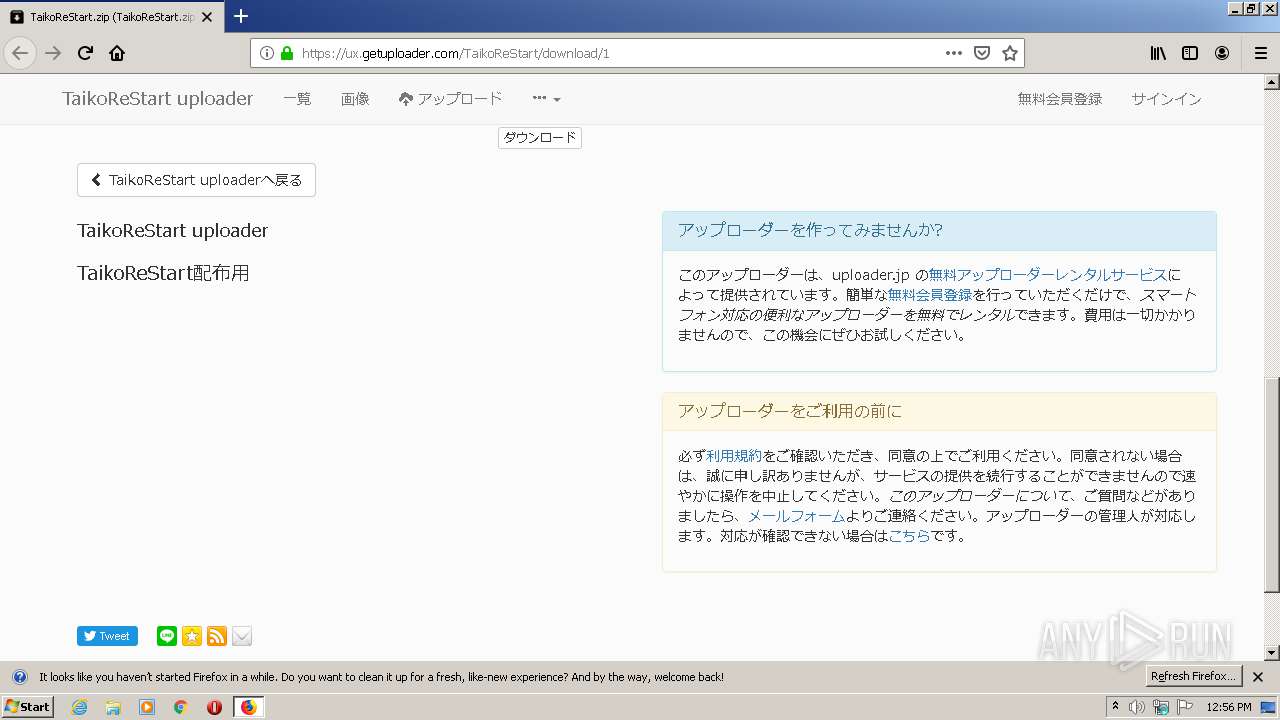Click the yellow star bookmark share icon
The width and height of the screenshot is (1280, 720).
coord(192,636)
